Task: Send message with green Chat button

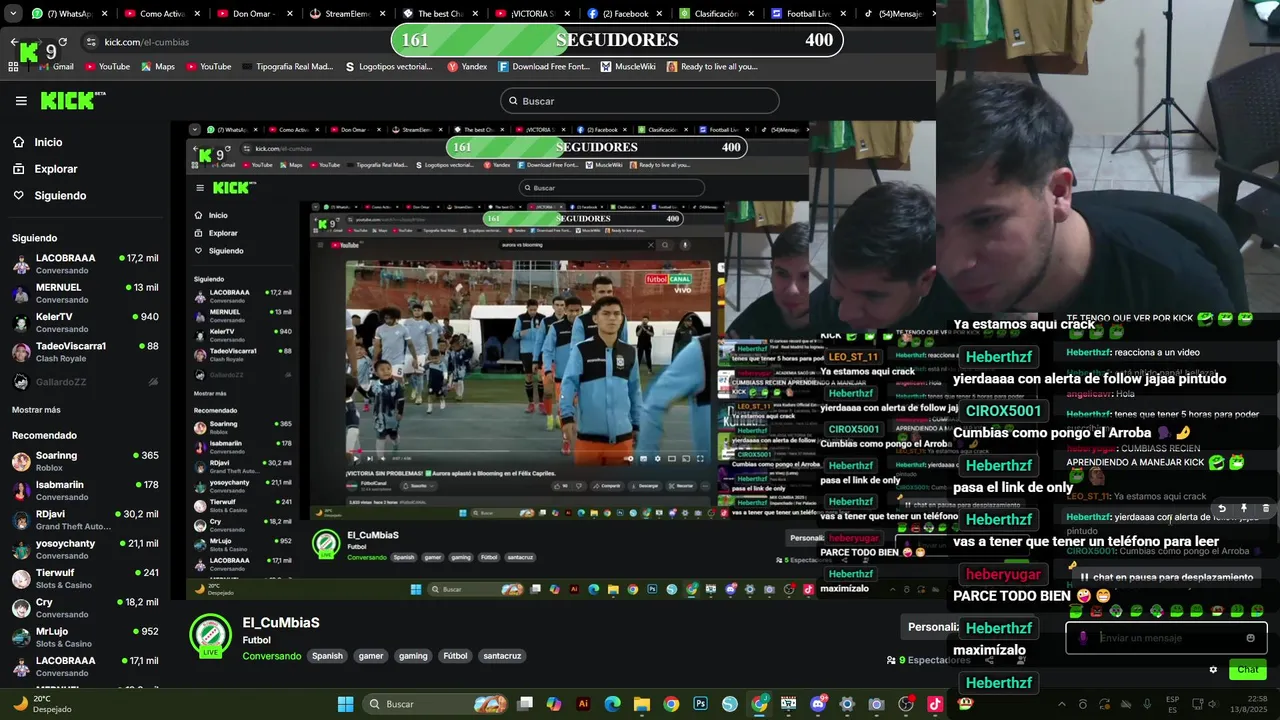Action: tap(1247, 670)
